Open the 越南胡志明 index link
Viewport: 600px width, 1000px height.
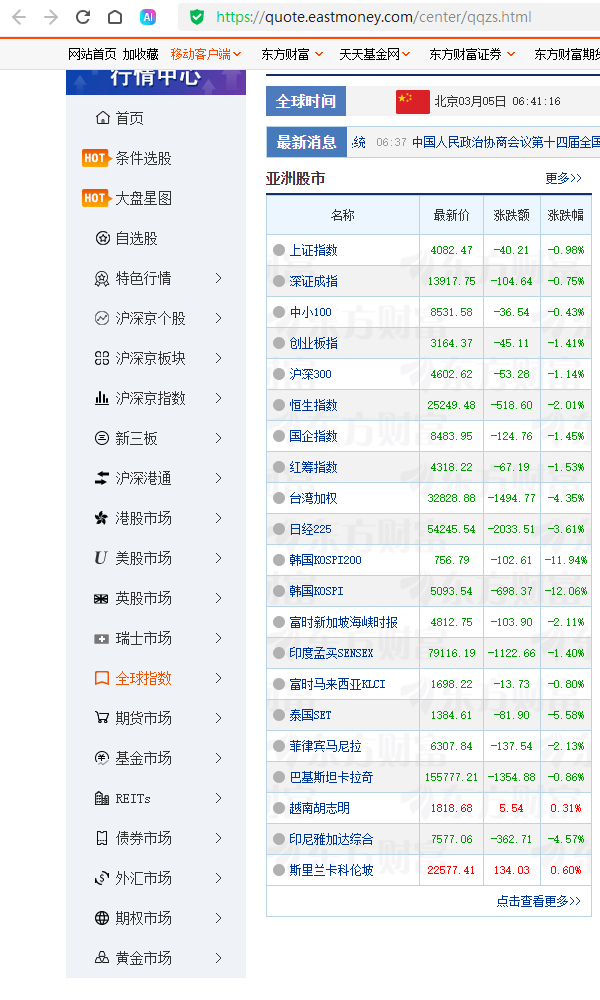(319, 808)
